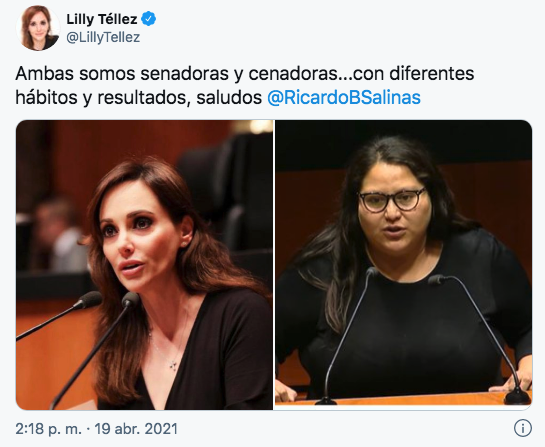Click the word hábitos in the tweet
Viewport: 545px width, 447px height.
(47, 97)
